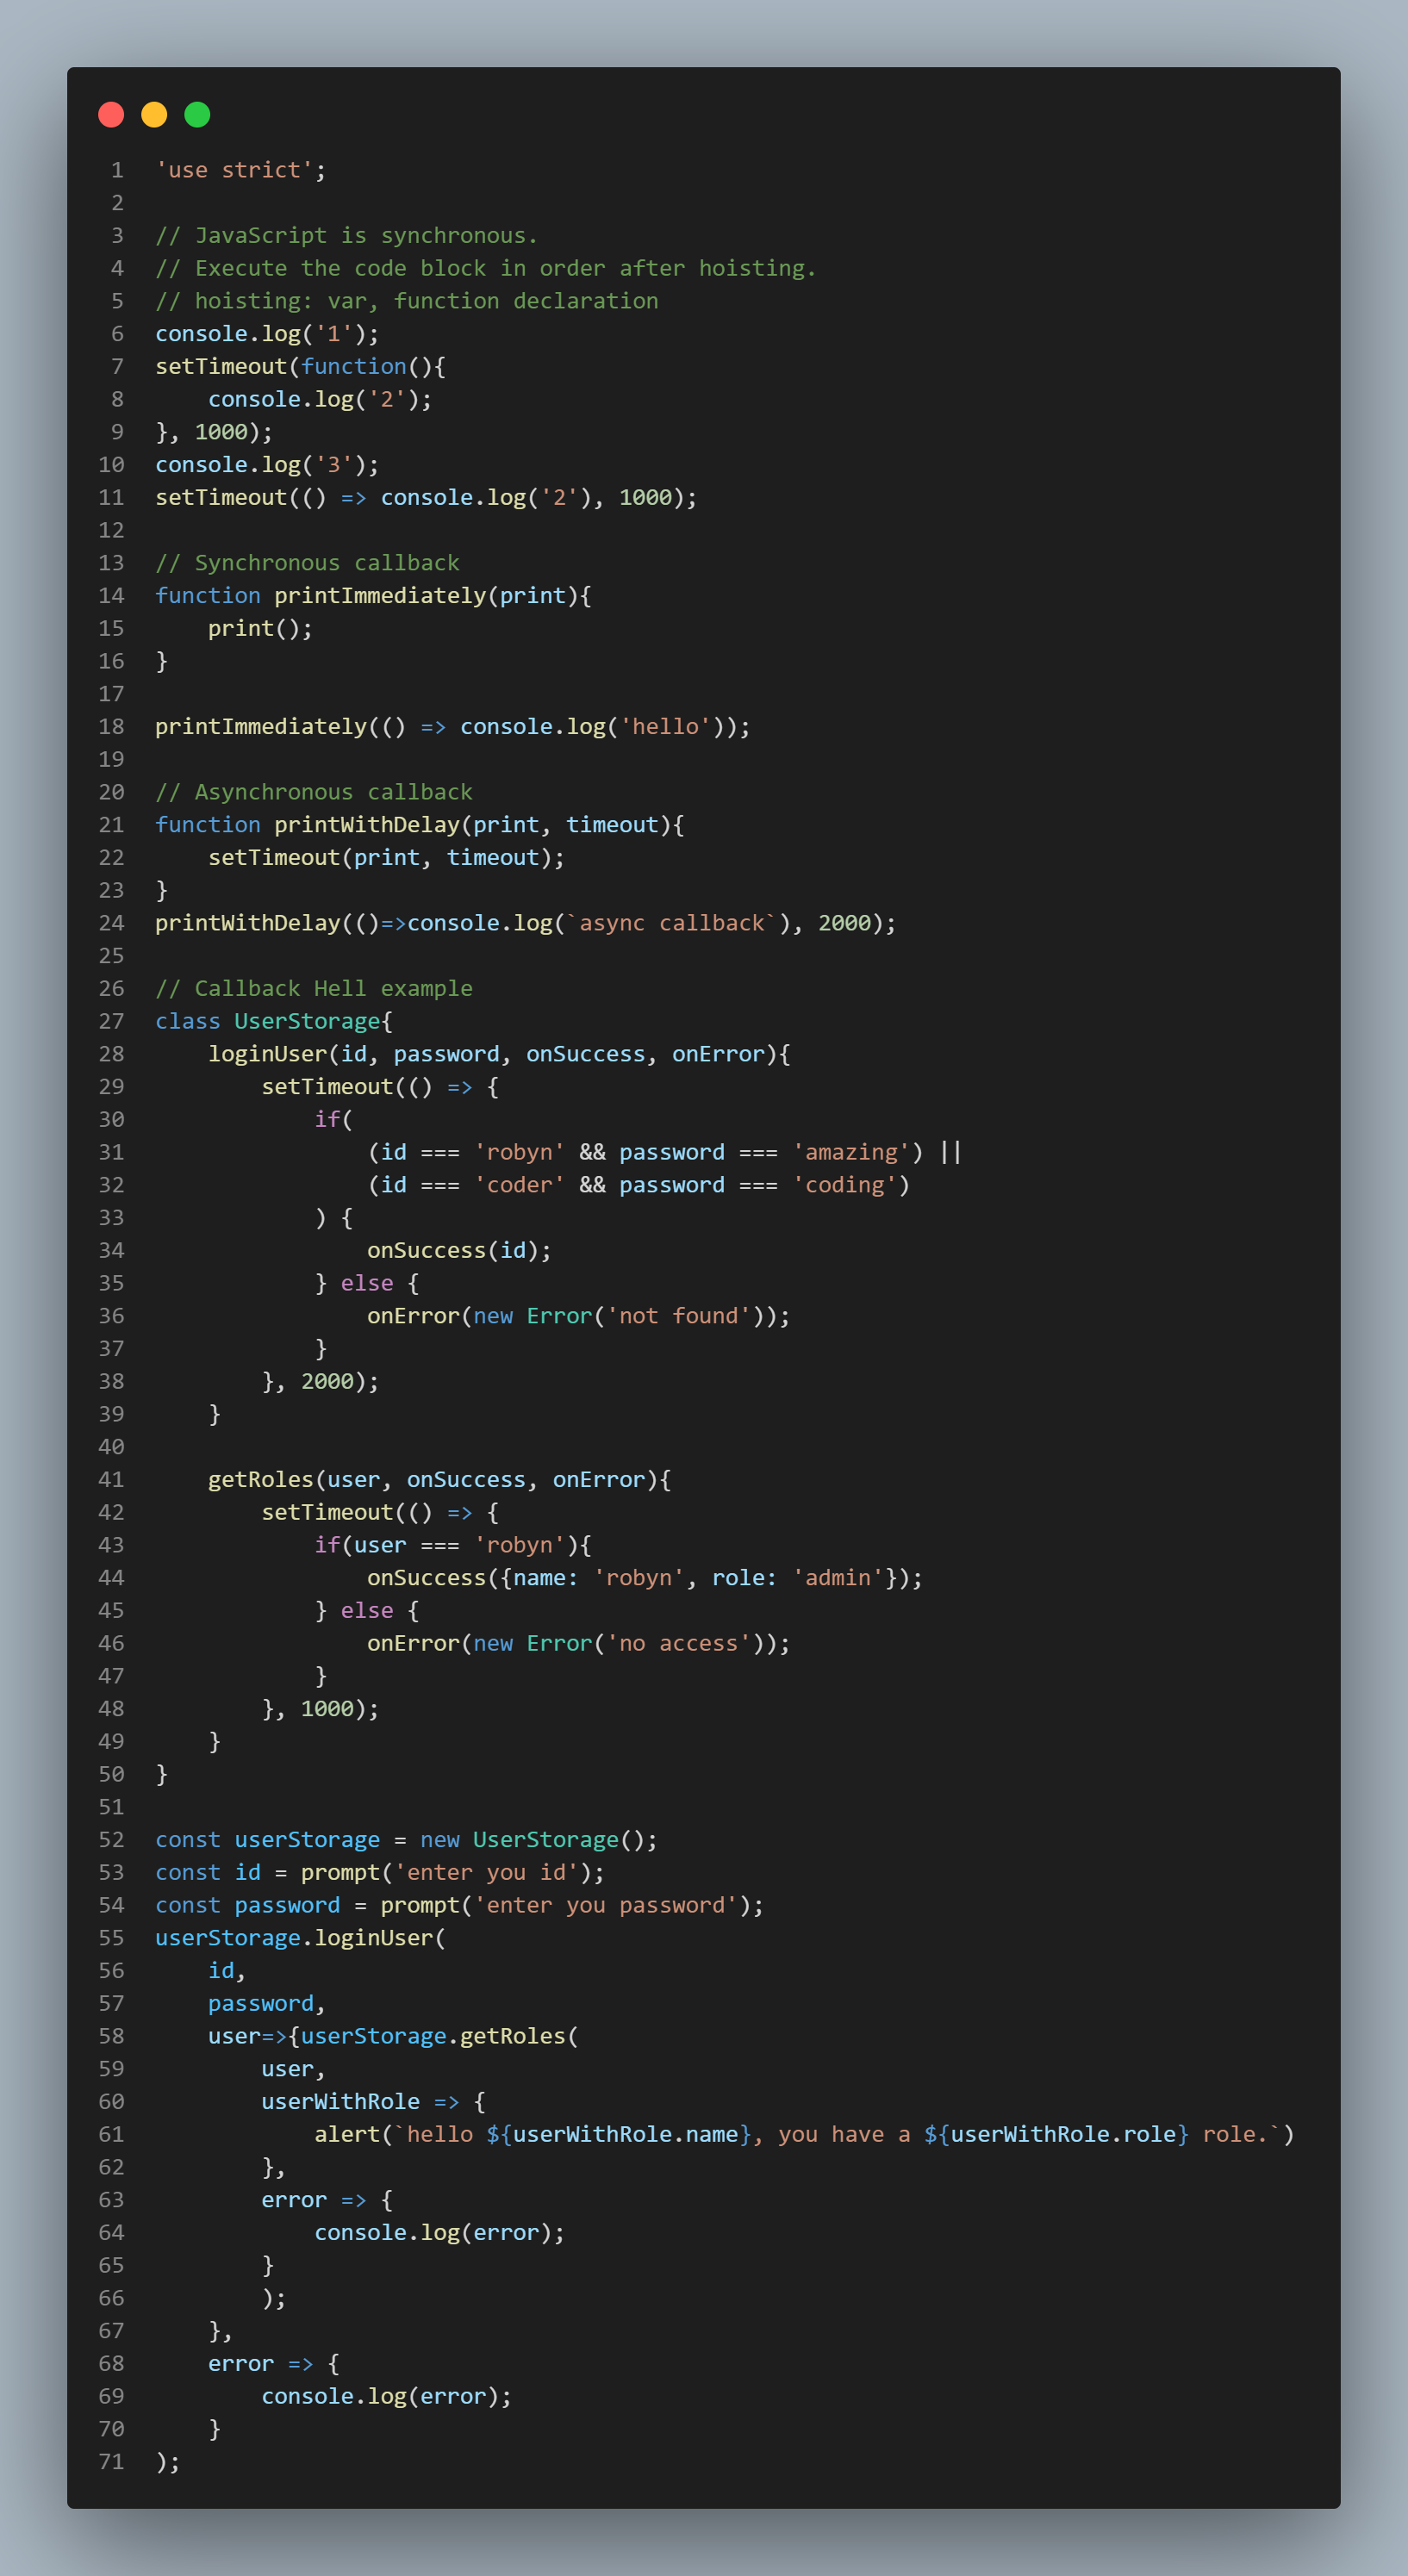The height and width of the screenshot is (2576, 1408).
Task: Select the "Callback Hell example" comment
Action: click(313, 989)
